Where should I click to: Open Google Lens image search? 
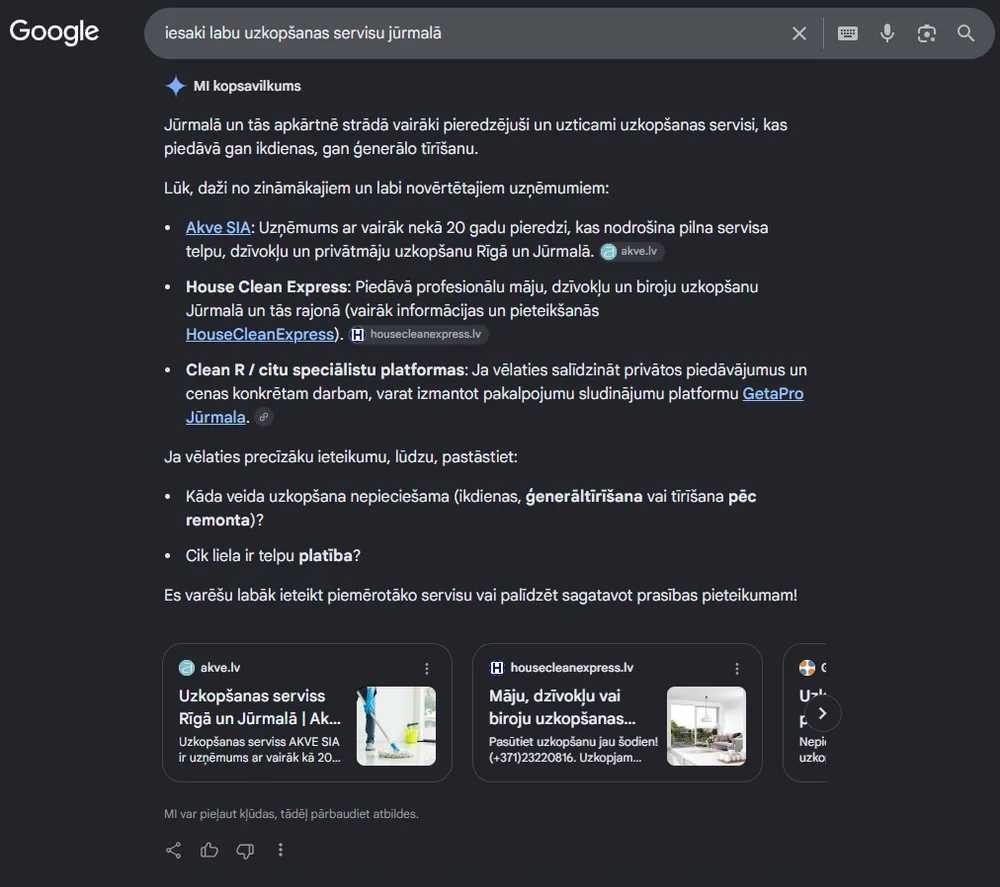[x=927, y=33]
